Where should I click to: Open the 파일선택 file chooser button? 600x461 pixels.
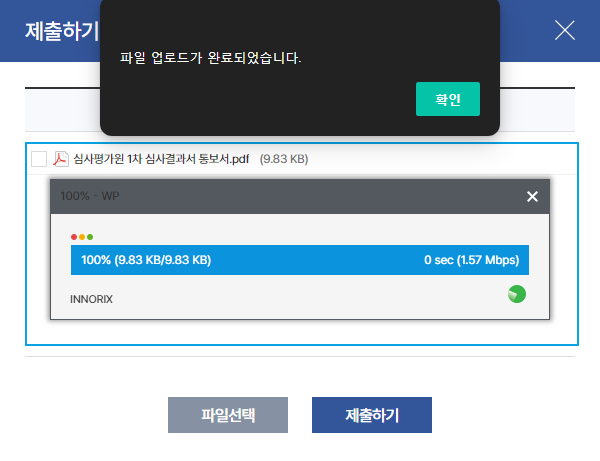pos(228,415)
